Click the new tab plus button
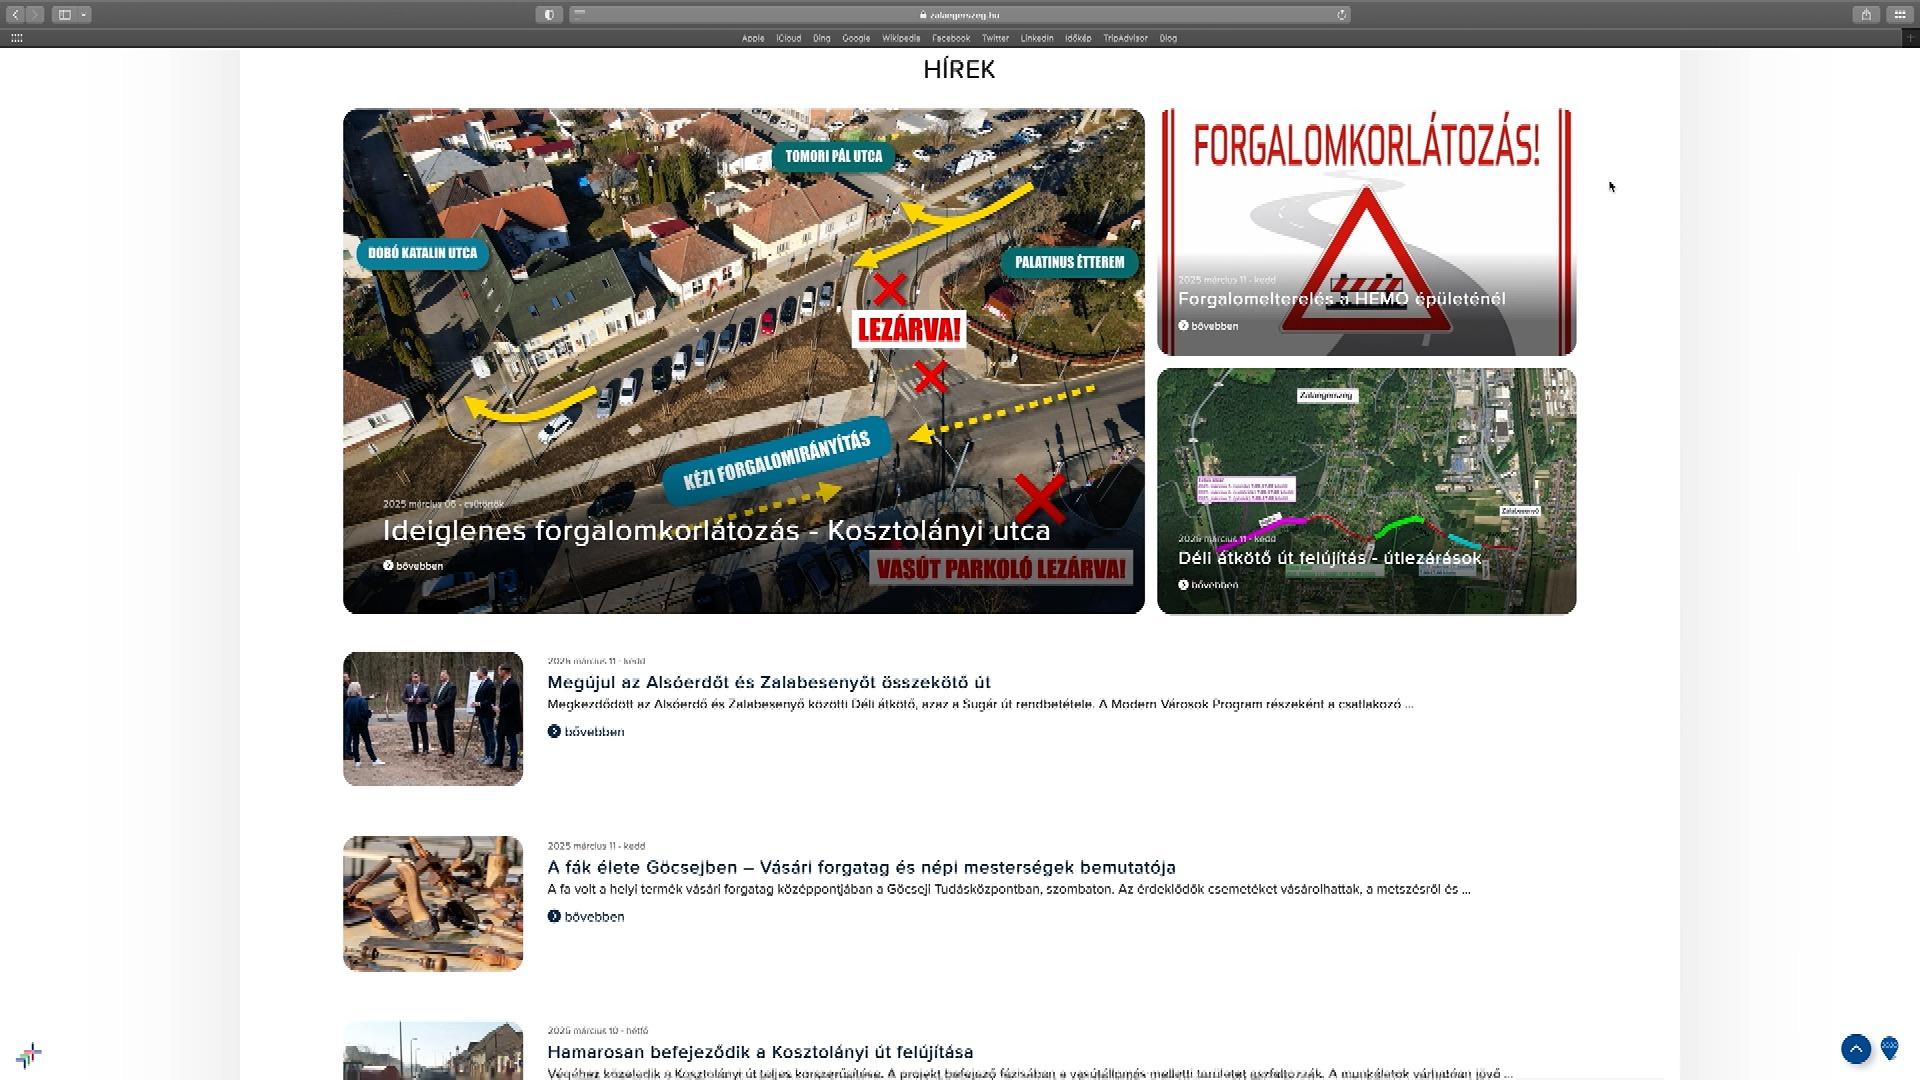The height and width of the screenshot is (1080, 1920). (x=1910, y=38)
